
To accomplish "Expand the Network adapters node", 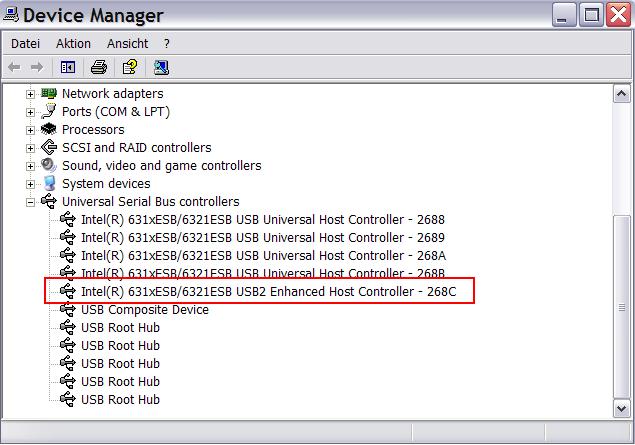I will click(30, 94).
